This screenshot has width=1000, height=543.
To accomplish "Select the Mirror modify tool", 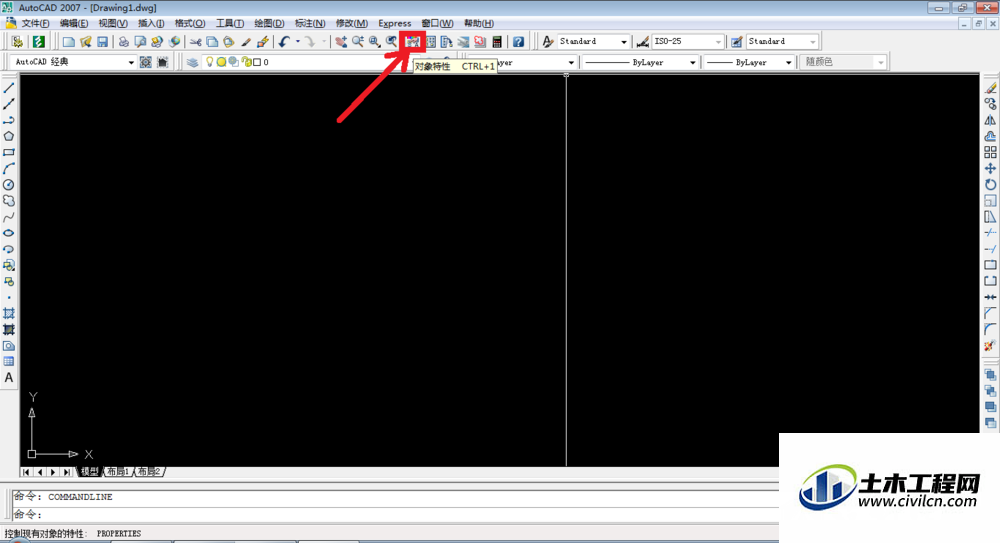I will [x=990, y=120].
